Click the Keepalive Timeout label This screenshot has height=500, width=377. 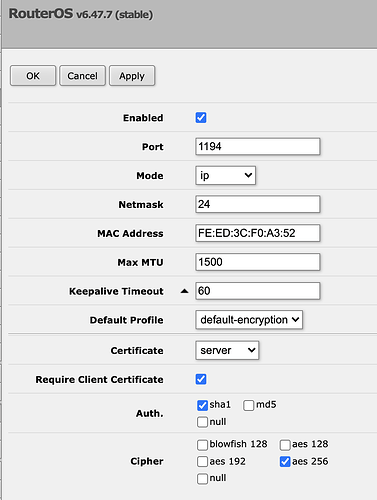(x=116, y=291)
